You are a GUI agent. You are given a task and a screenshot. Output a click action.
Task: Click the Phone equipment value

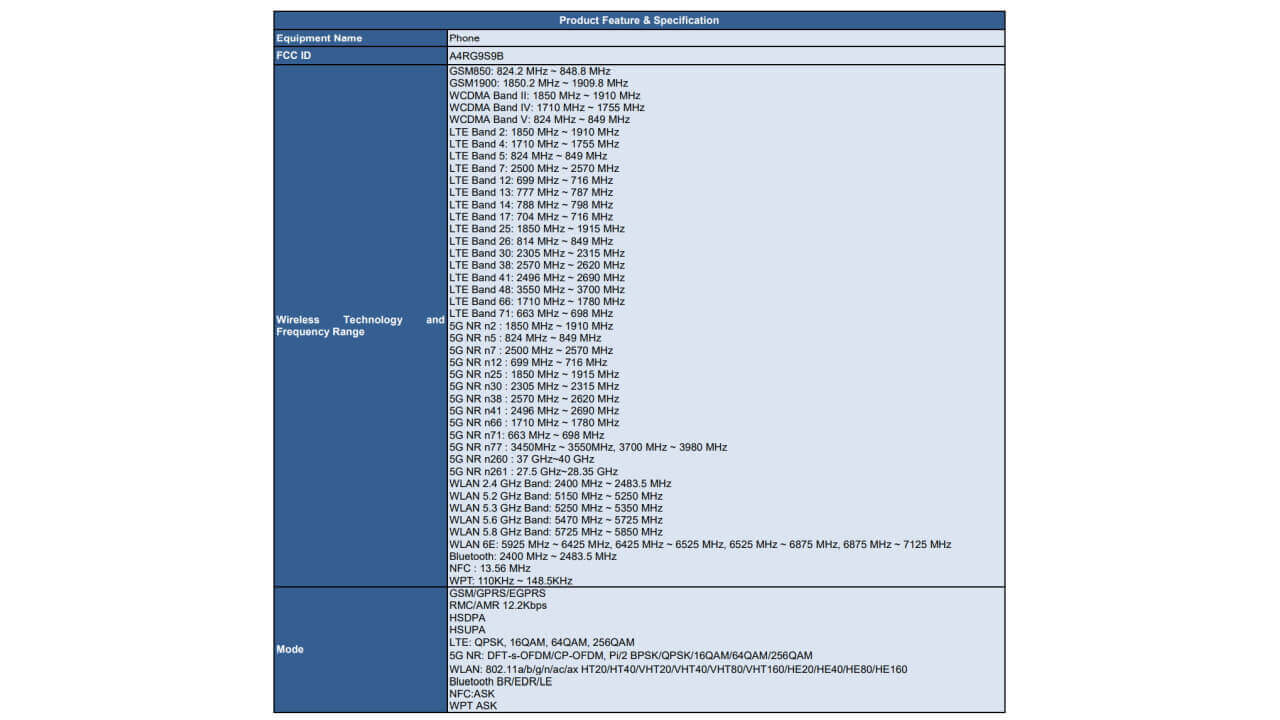coord(464,38)
